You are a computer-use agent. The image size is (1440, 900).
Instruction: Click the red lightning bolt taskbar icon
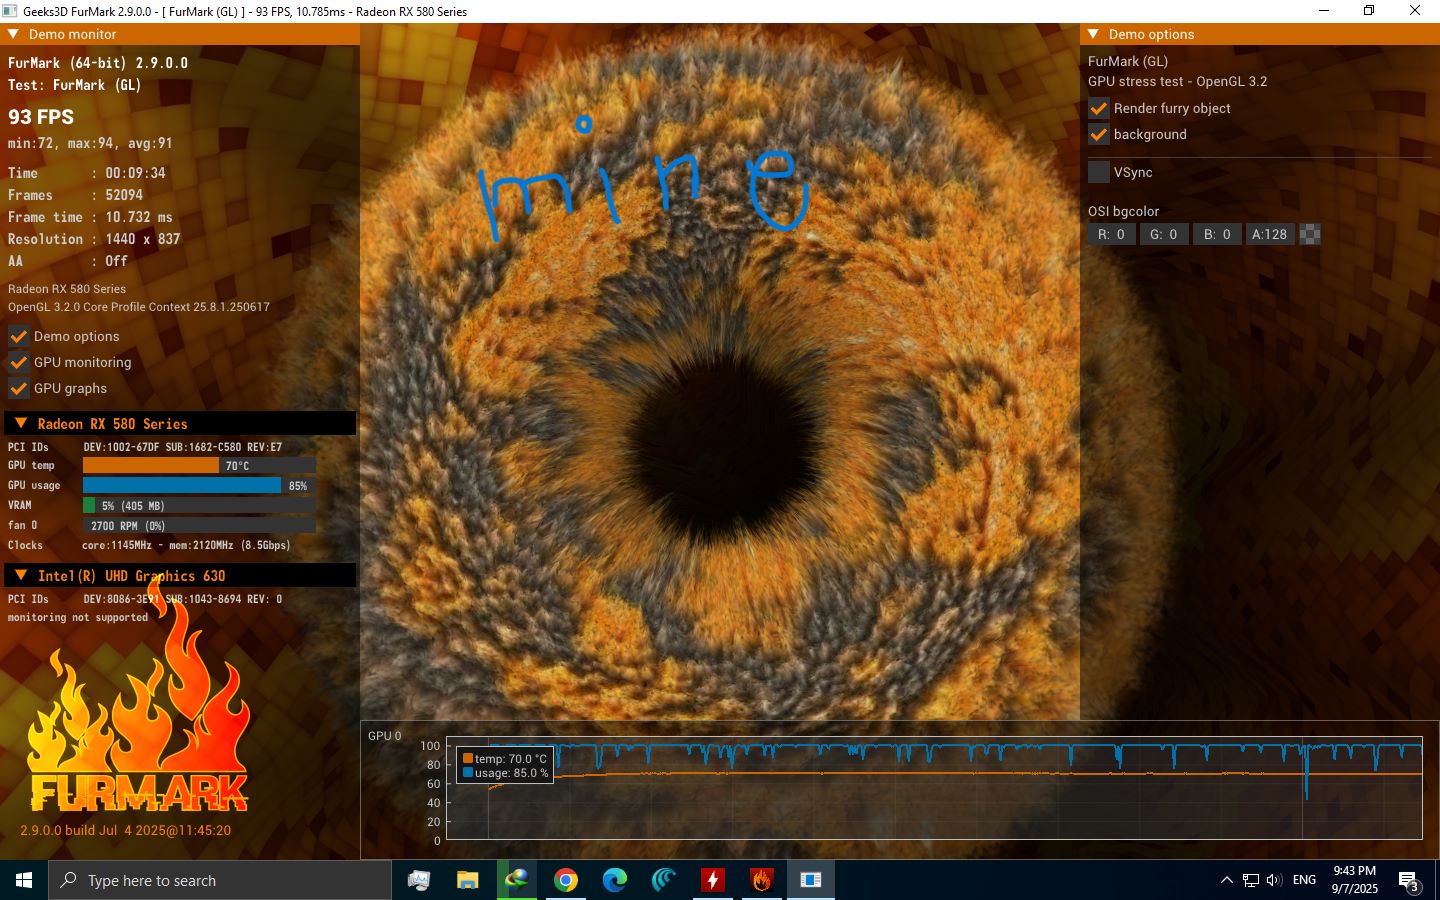pos(713,880)
